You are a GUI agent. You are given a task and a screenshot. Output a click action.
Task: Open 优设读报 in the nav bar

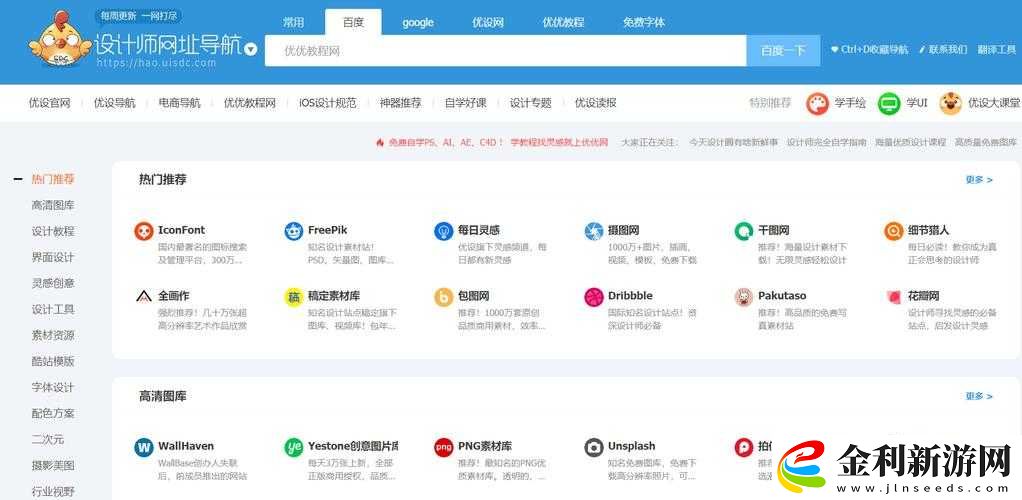pyautogui.click(x=596, y=103)
